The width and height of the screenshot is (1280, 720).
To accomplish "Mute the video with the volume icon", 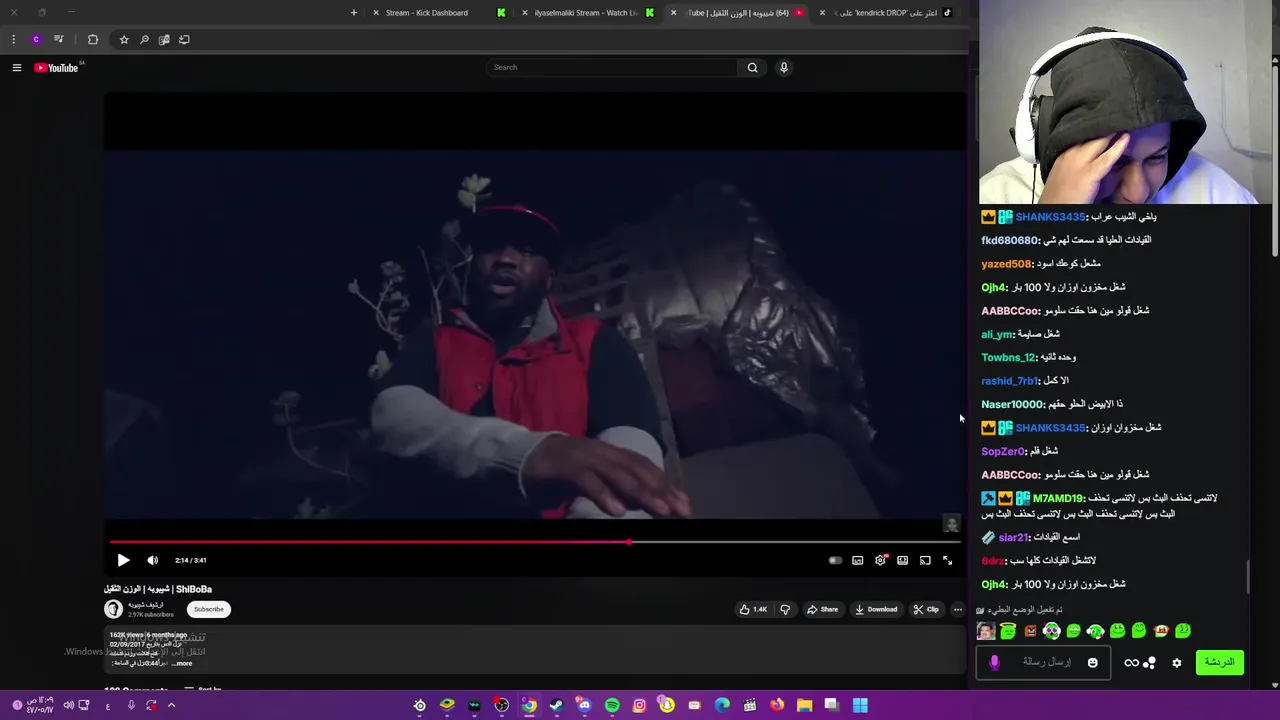I will 152,560.
